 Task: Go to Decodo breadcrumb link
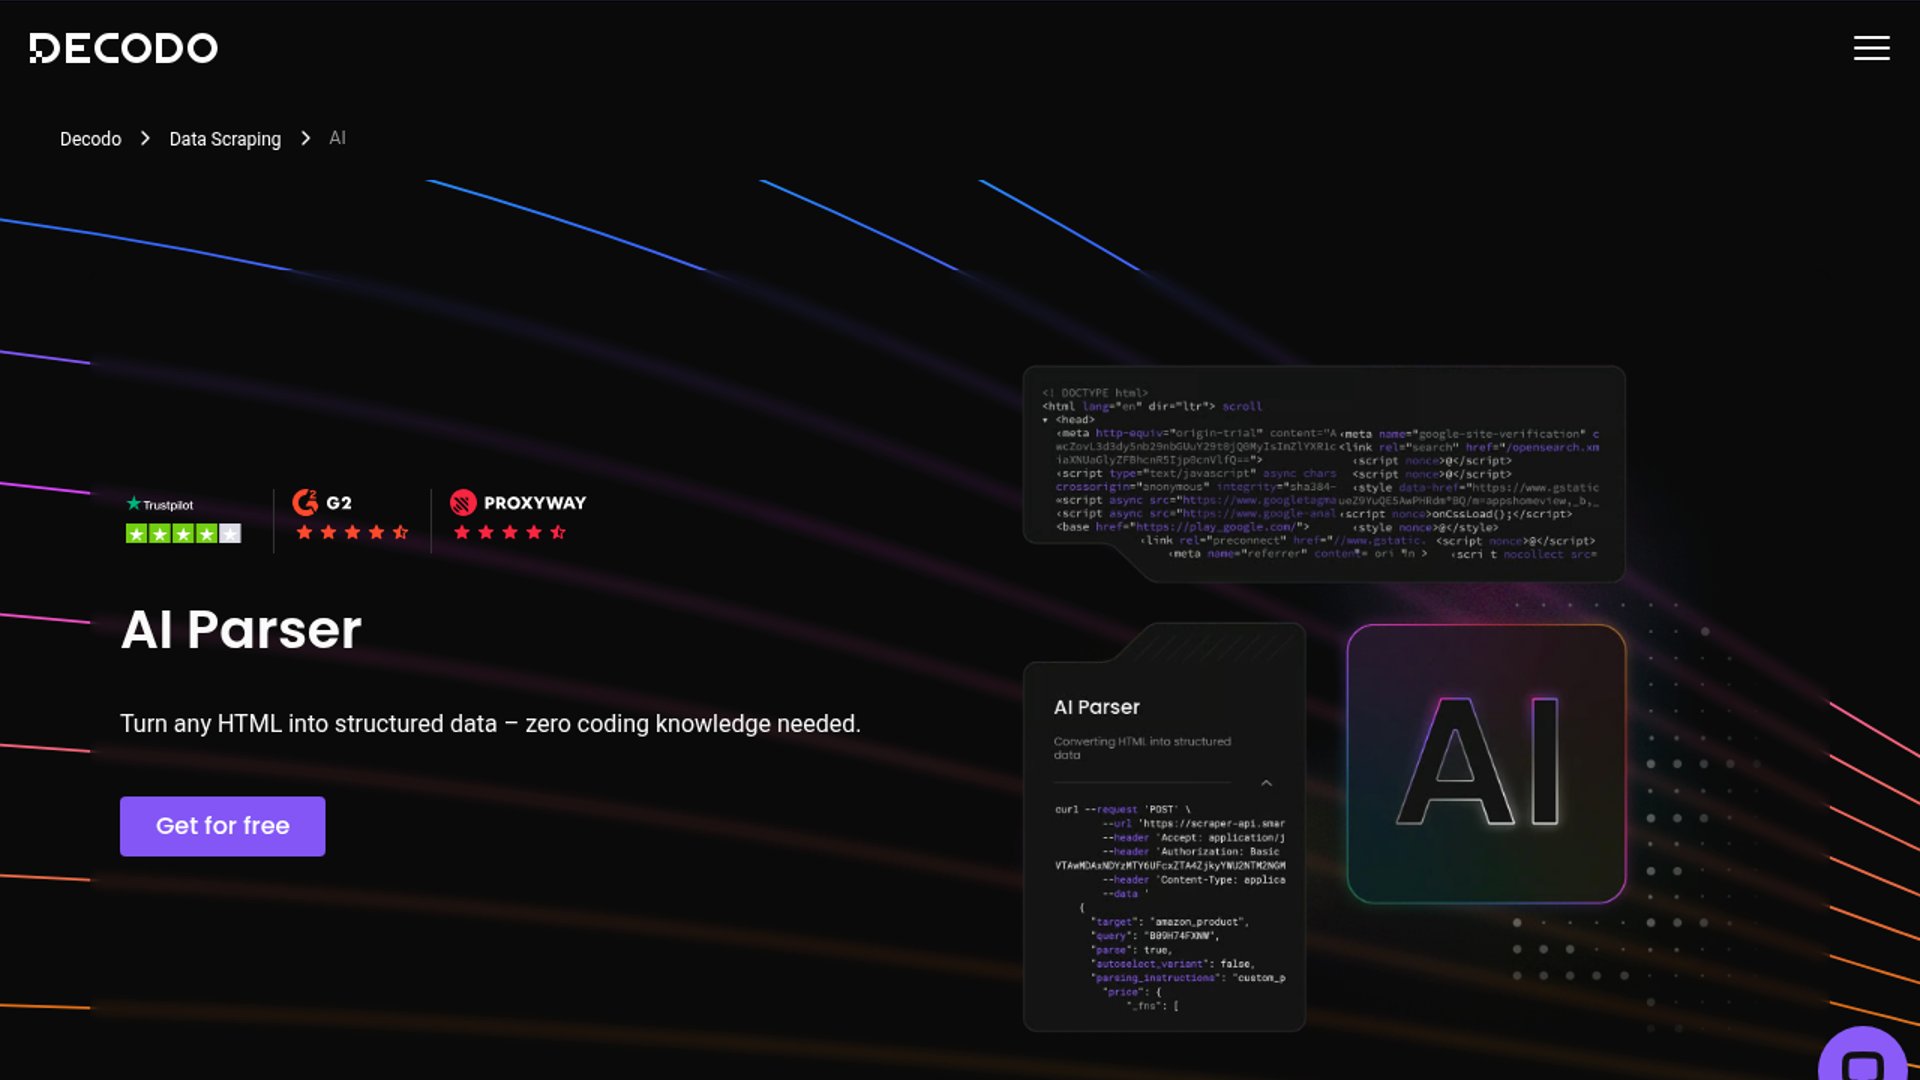point(90,139)
